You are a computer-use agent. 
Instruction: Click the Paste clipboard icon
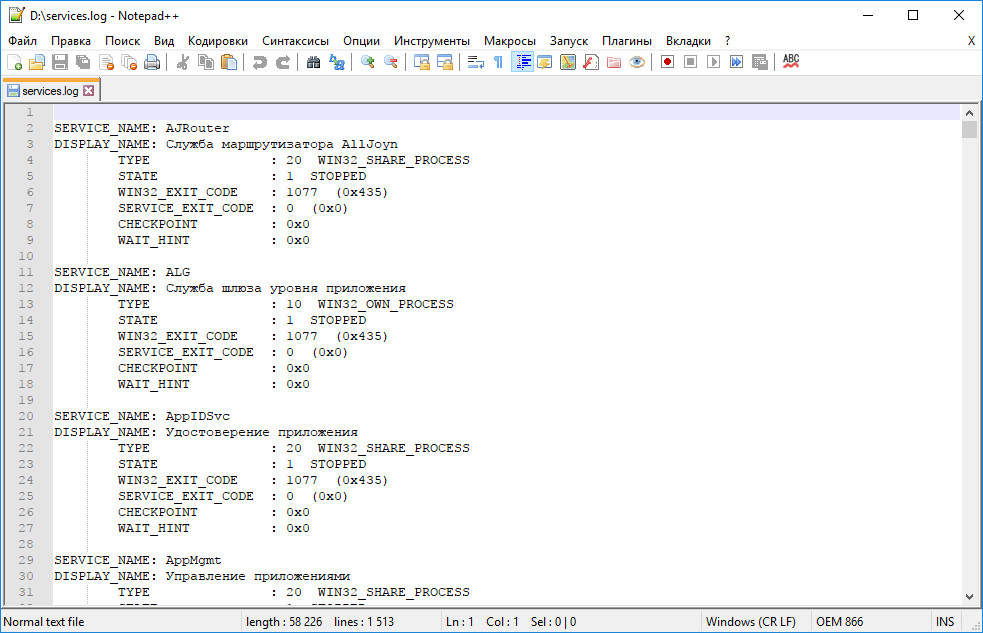point(229,62)
